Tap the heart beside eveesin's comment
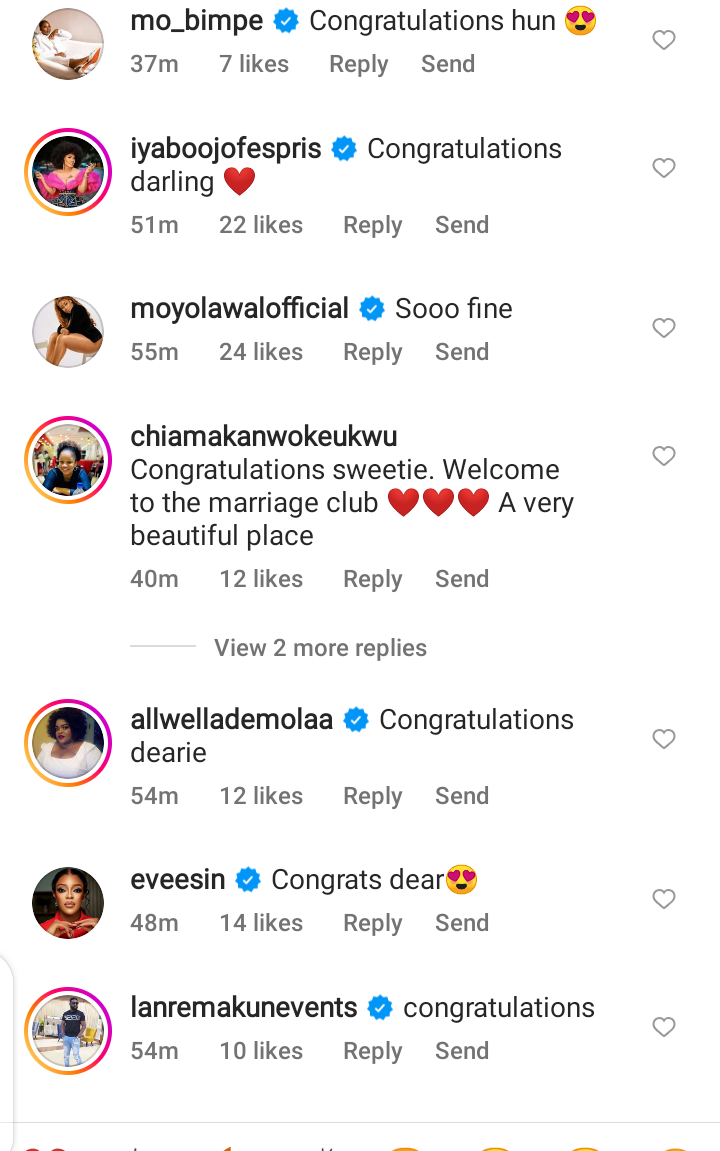Image resolution: width=720 pixels, height=1151 pixels. click(664, 899)
